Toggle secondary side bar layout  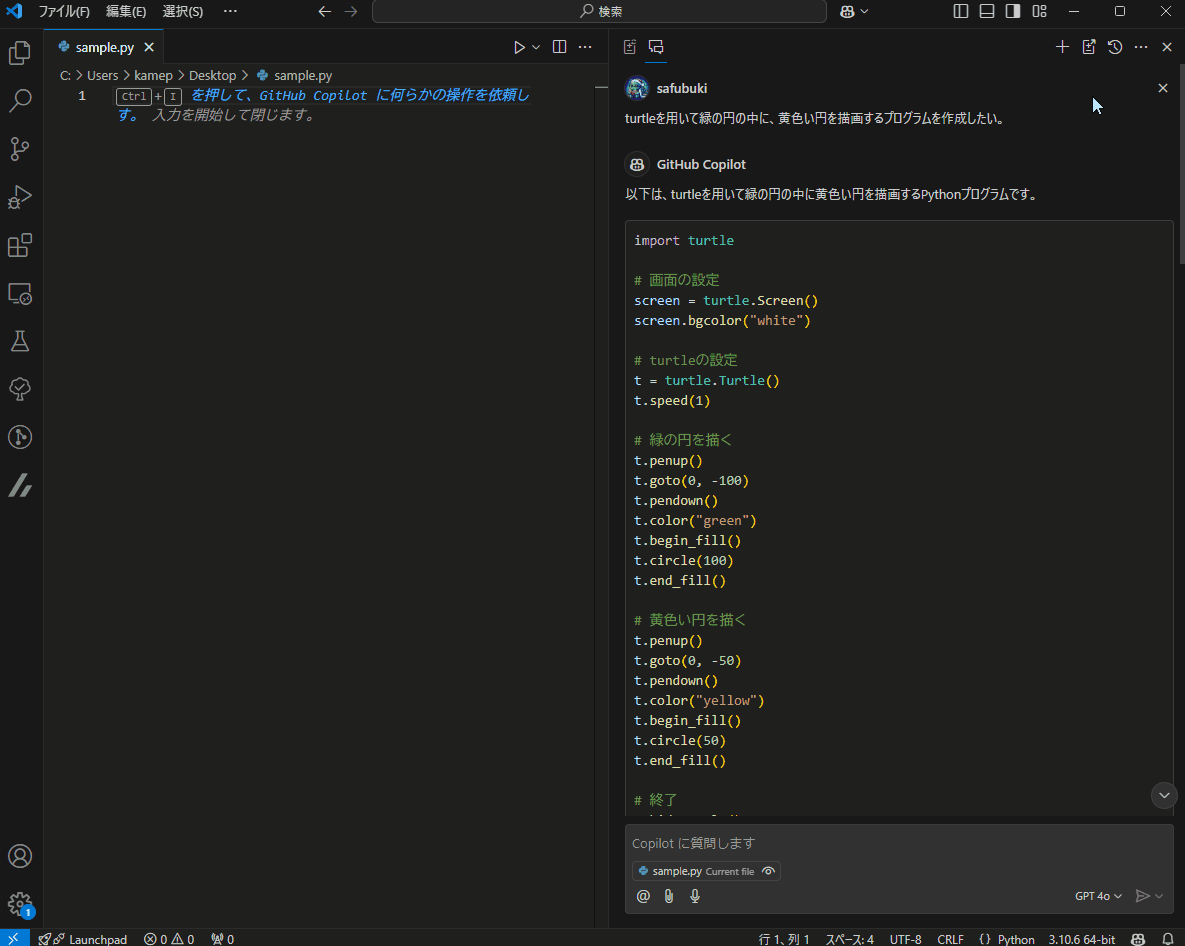[1013, 11]
